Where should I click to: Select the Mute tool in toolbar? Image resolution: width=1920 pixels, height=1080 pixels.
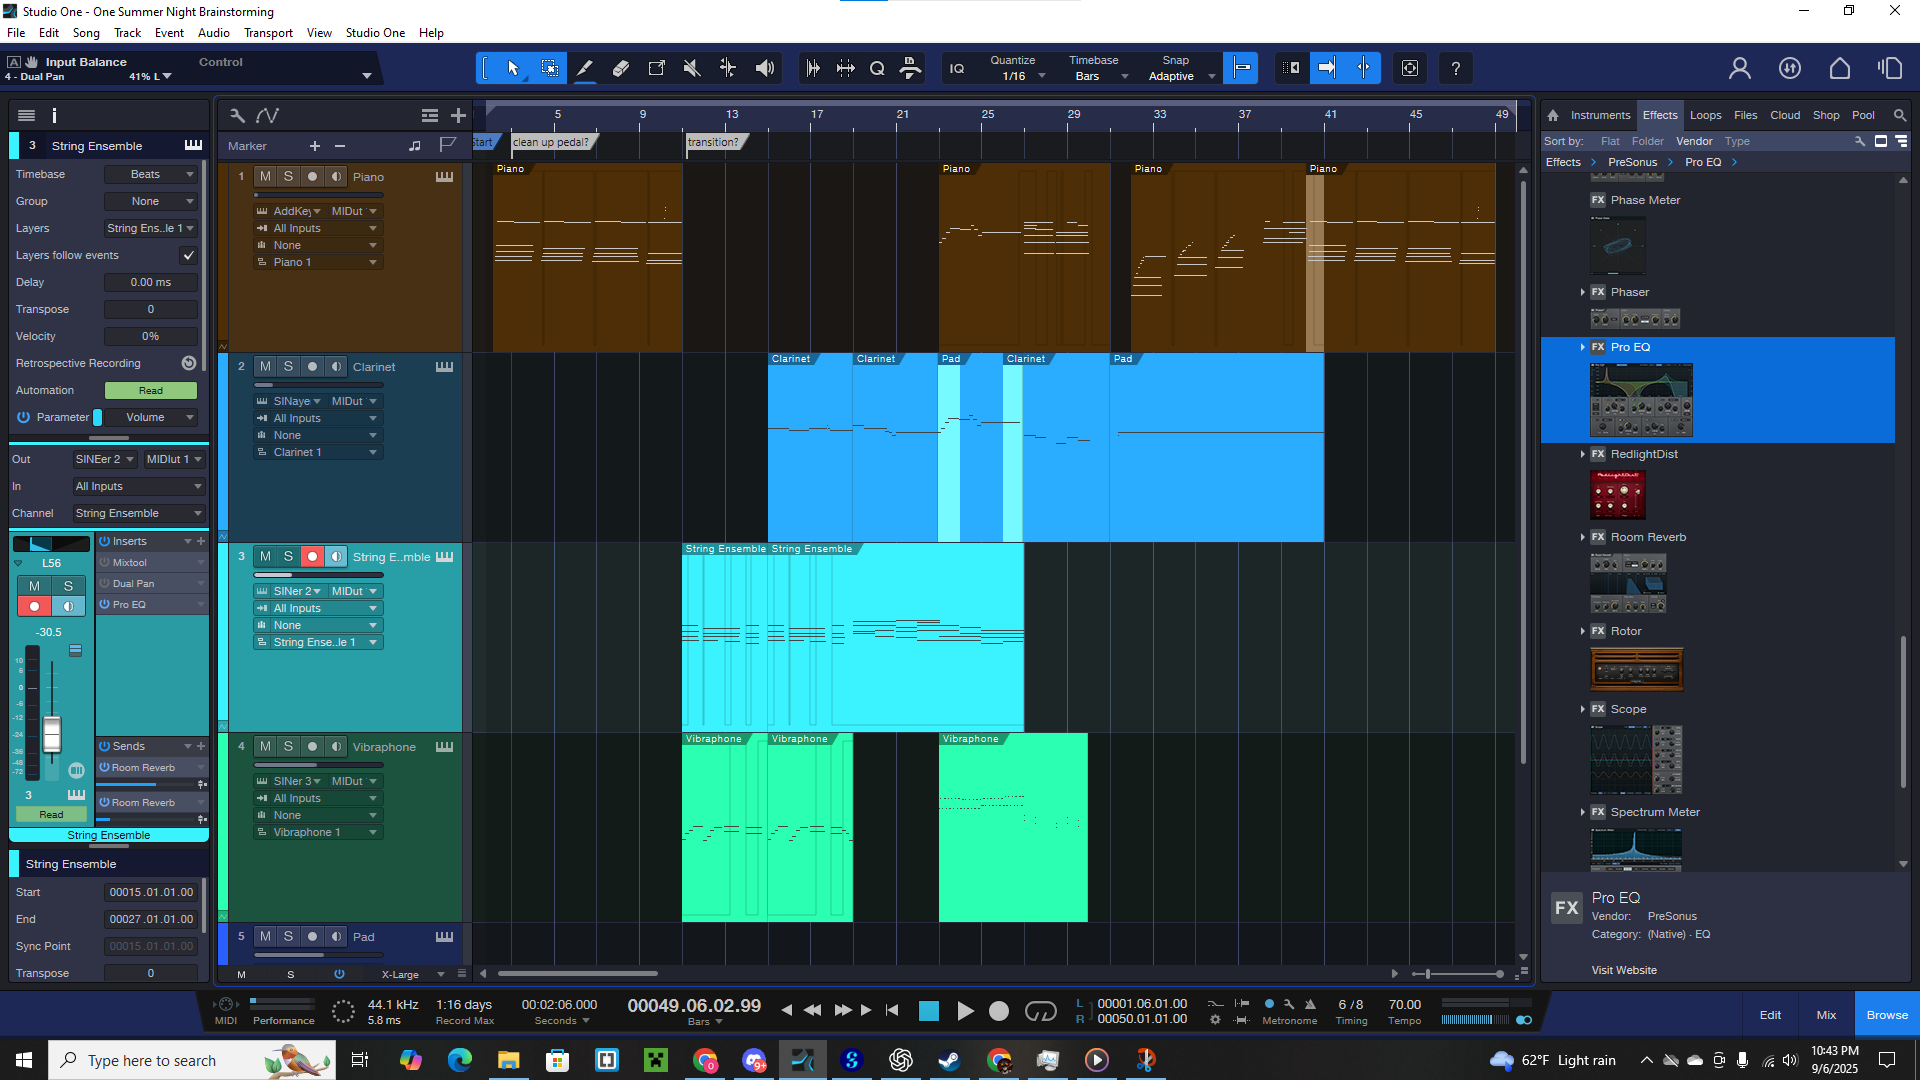[692, 68]
